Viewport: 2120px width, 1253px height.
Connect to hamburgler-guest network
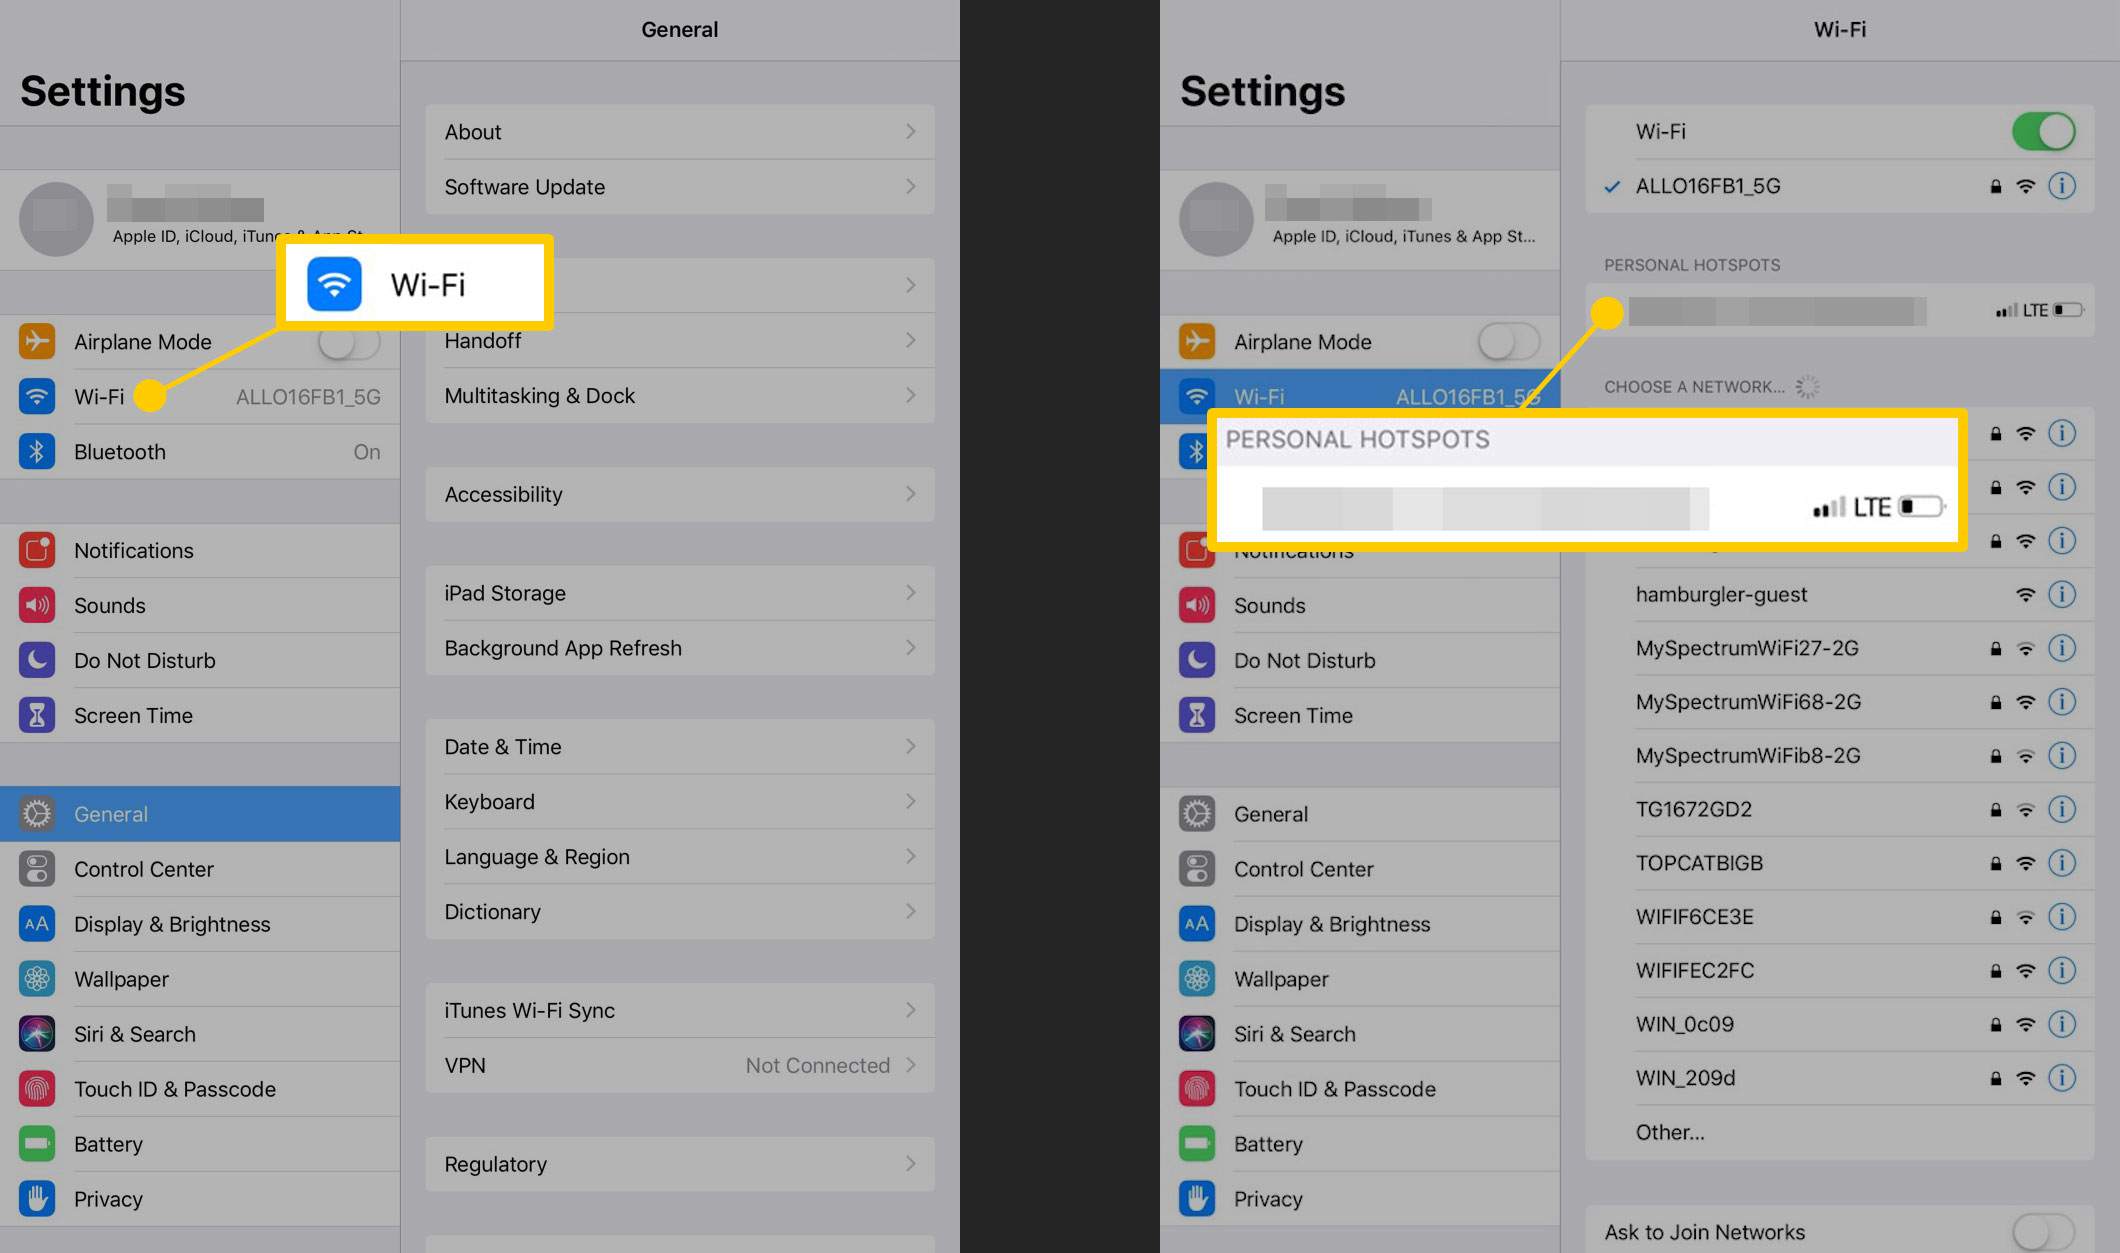(x=1720, y=594)
